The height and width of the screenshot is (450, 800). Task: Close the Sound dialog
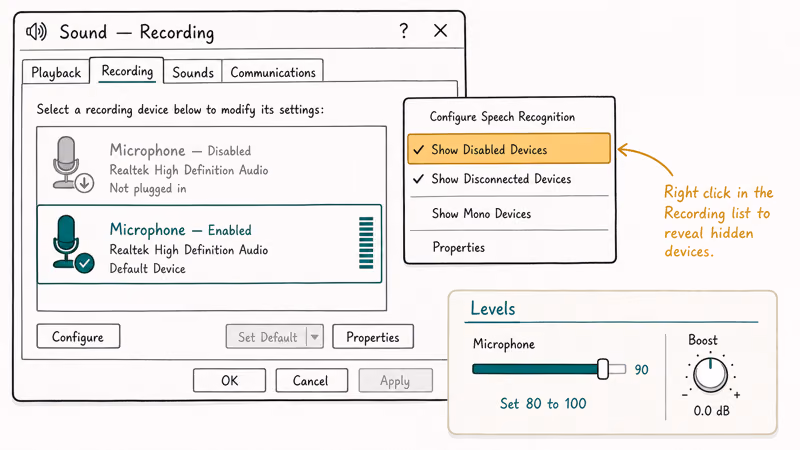[x=440, y=31]
